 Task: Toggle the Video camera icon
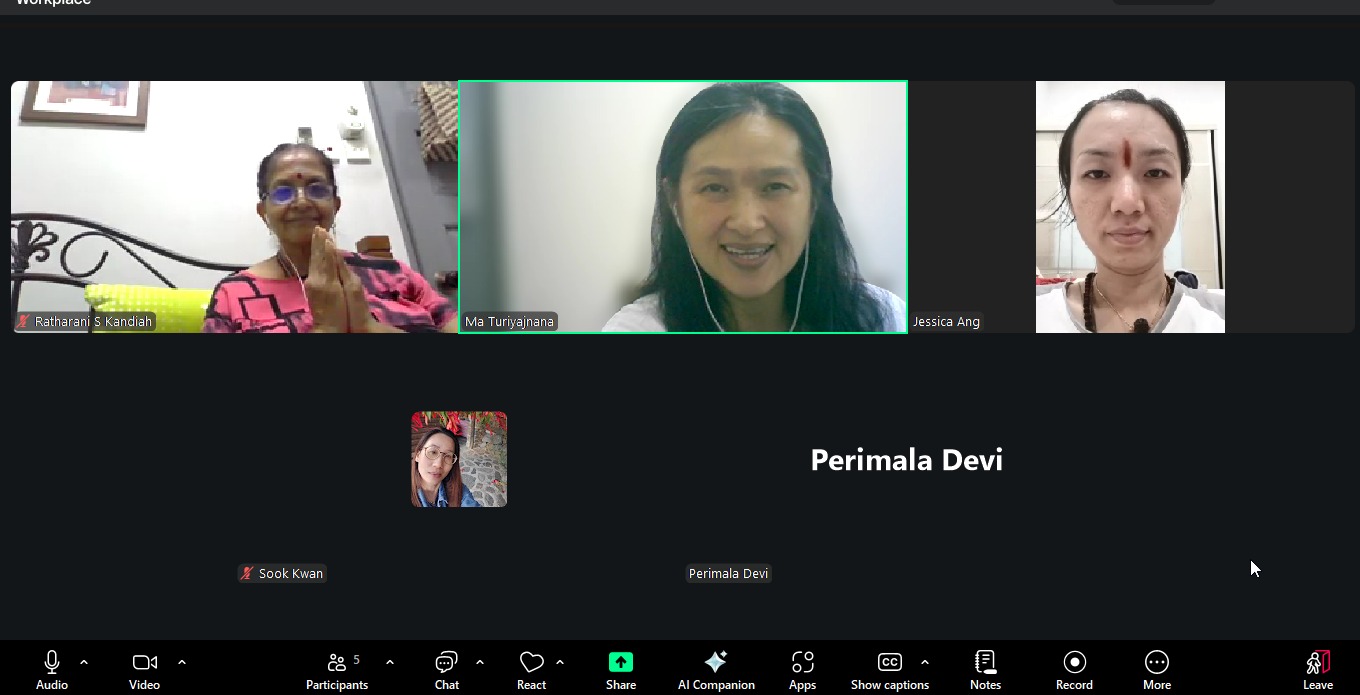point(144,663)
